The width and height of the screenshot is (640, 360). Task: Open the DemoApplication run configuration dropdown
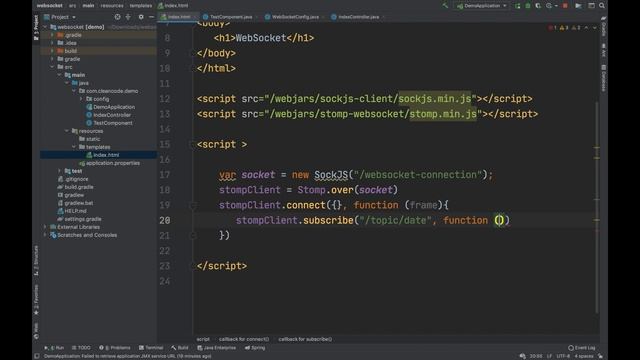(x=482, y=6)
